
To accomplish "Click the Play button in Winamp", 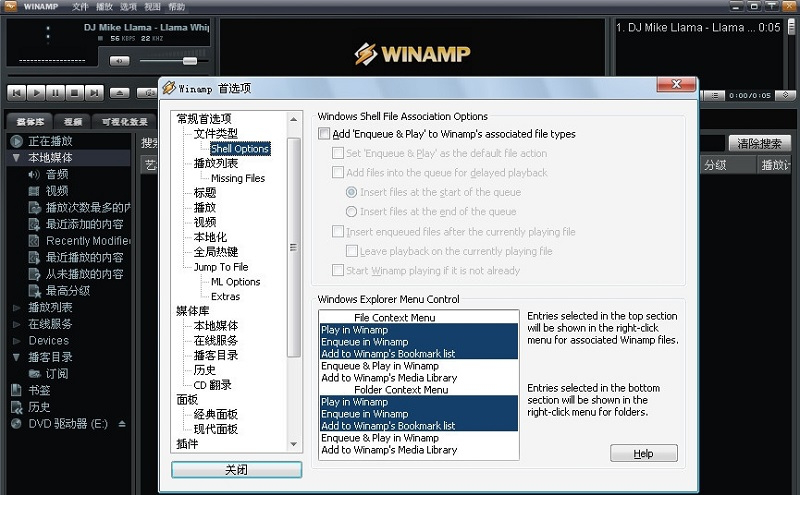I will (36, 93).
